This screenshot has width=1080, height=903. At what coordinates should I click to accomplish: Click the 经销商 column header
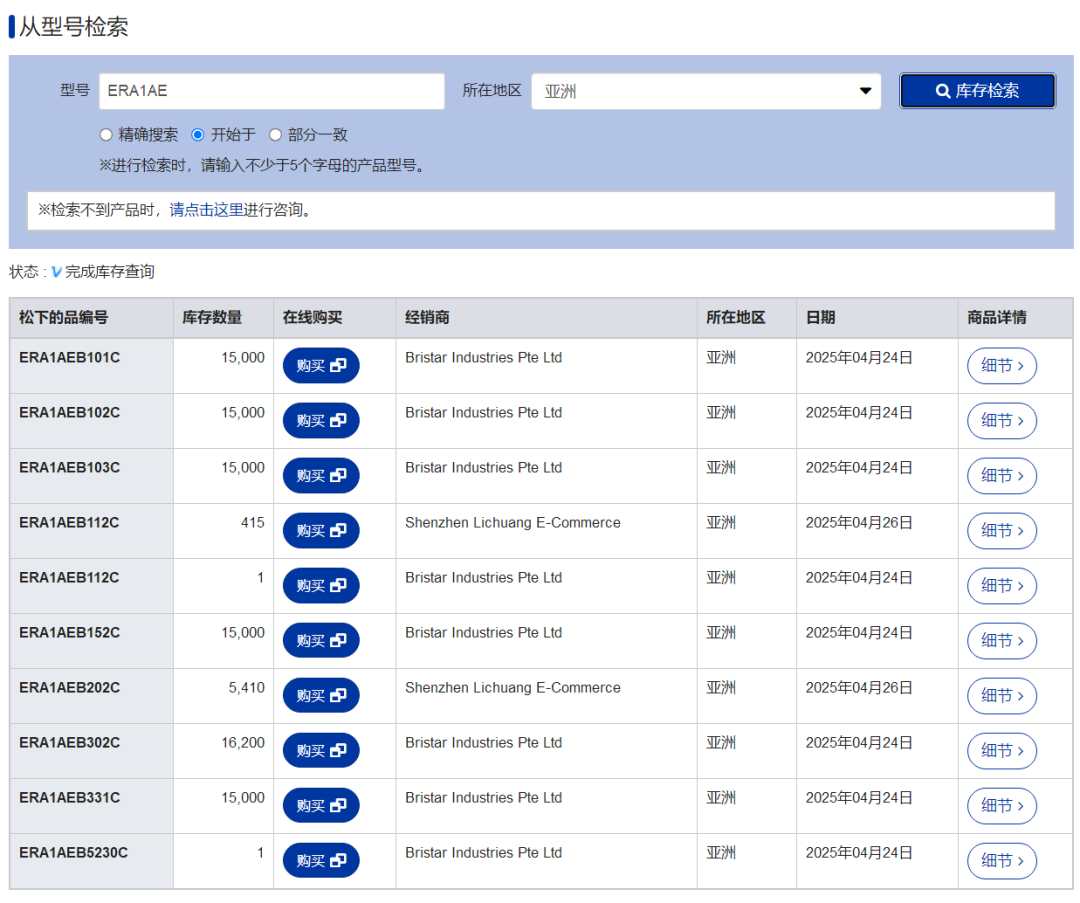pyautogui.click(x=427, y=318)
